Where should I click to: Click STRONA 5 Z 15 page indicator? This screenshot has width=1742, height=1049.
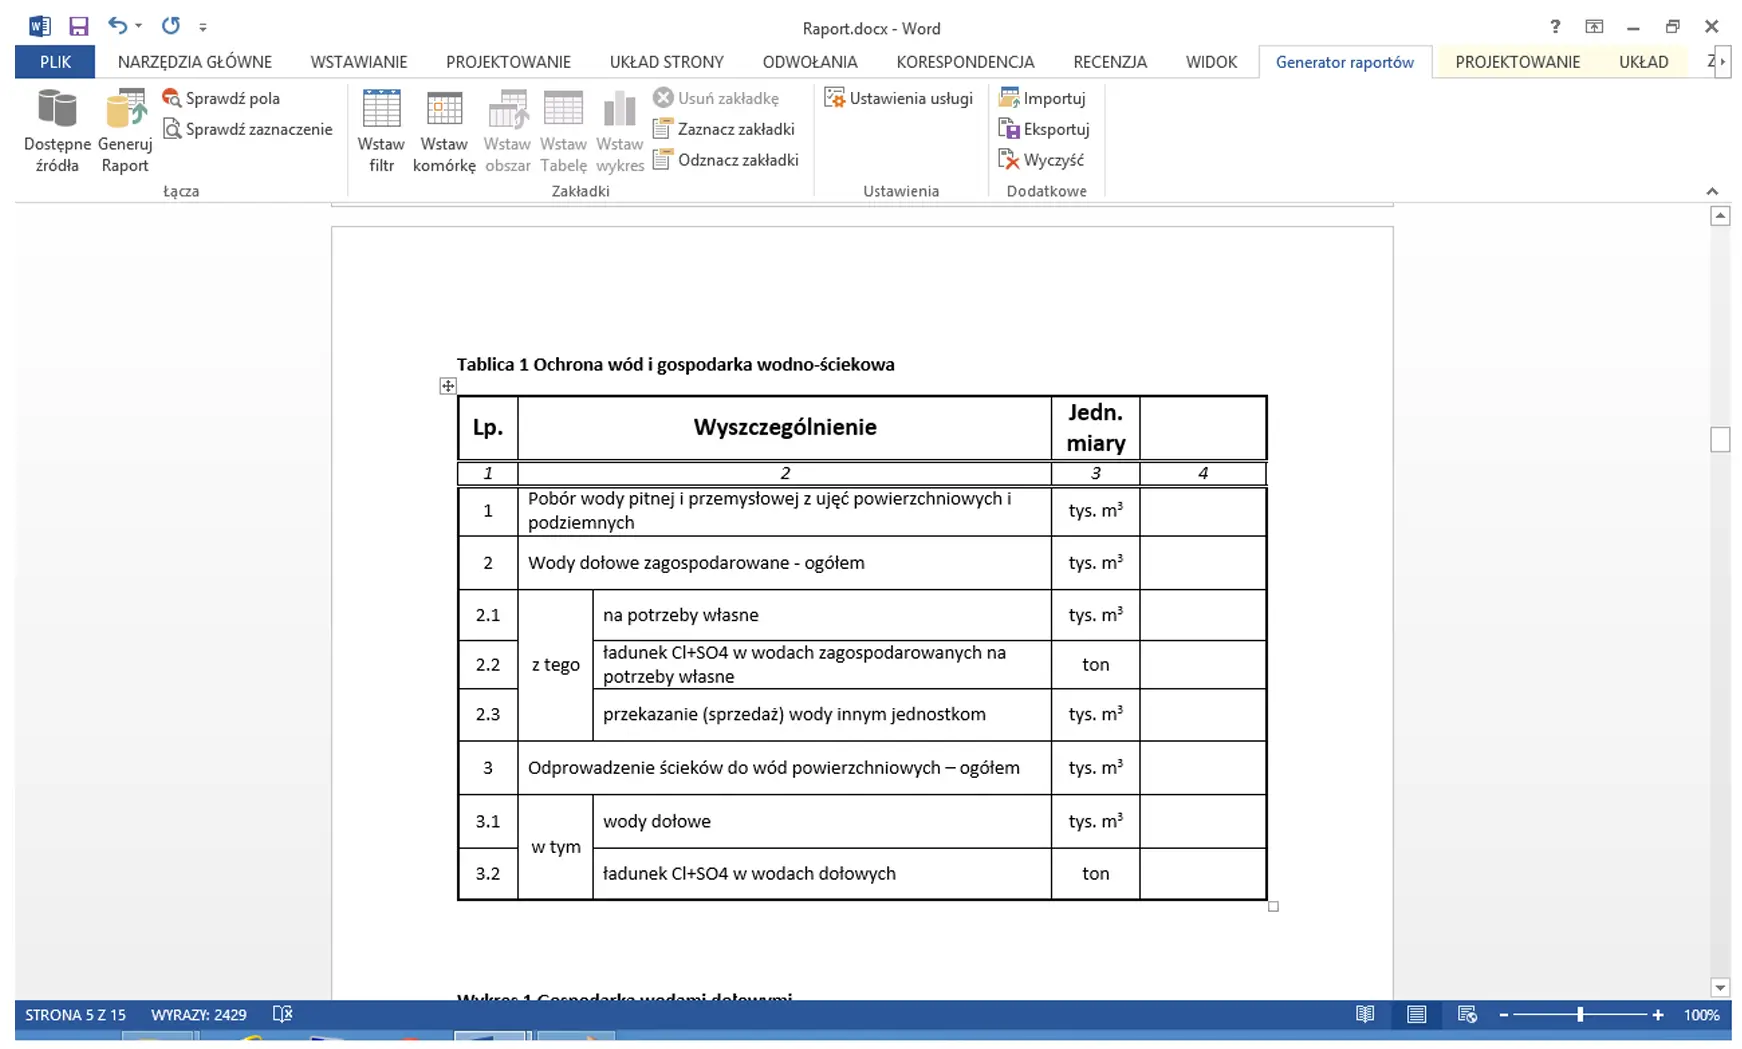pyautogui.click(x=76, y=1014)
